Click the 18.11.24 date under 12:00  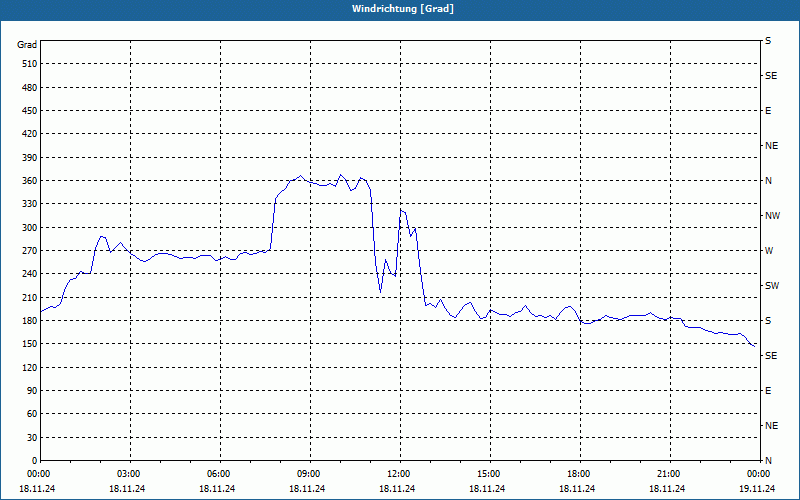tap(397, 489)
